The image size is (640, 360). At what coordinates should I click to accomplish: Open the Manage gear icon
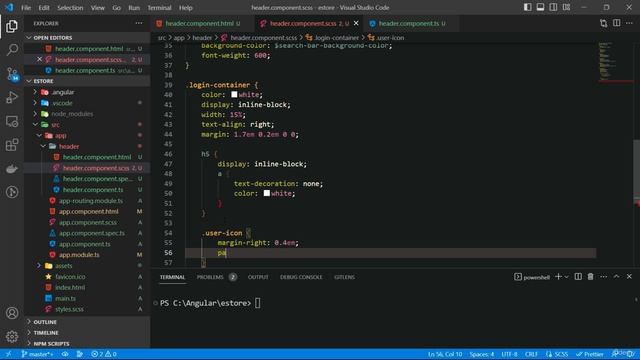[12, 337]
